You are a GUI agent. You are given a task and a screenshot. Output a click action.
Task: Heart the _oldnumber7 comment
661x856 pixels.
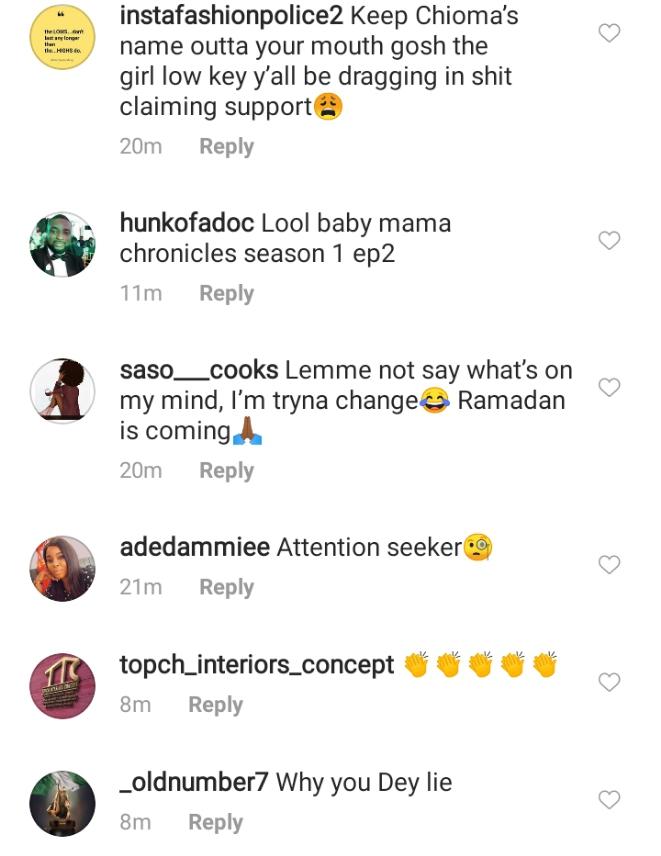(x=608, y=799)
